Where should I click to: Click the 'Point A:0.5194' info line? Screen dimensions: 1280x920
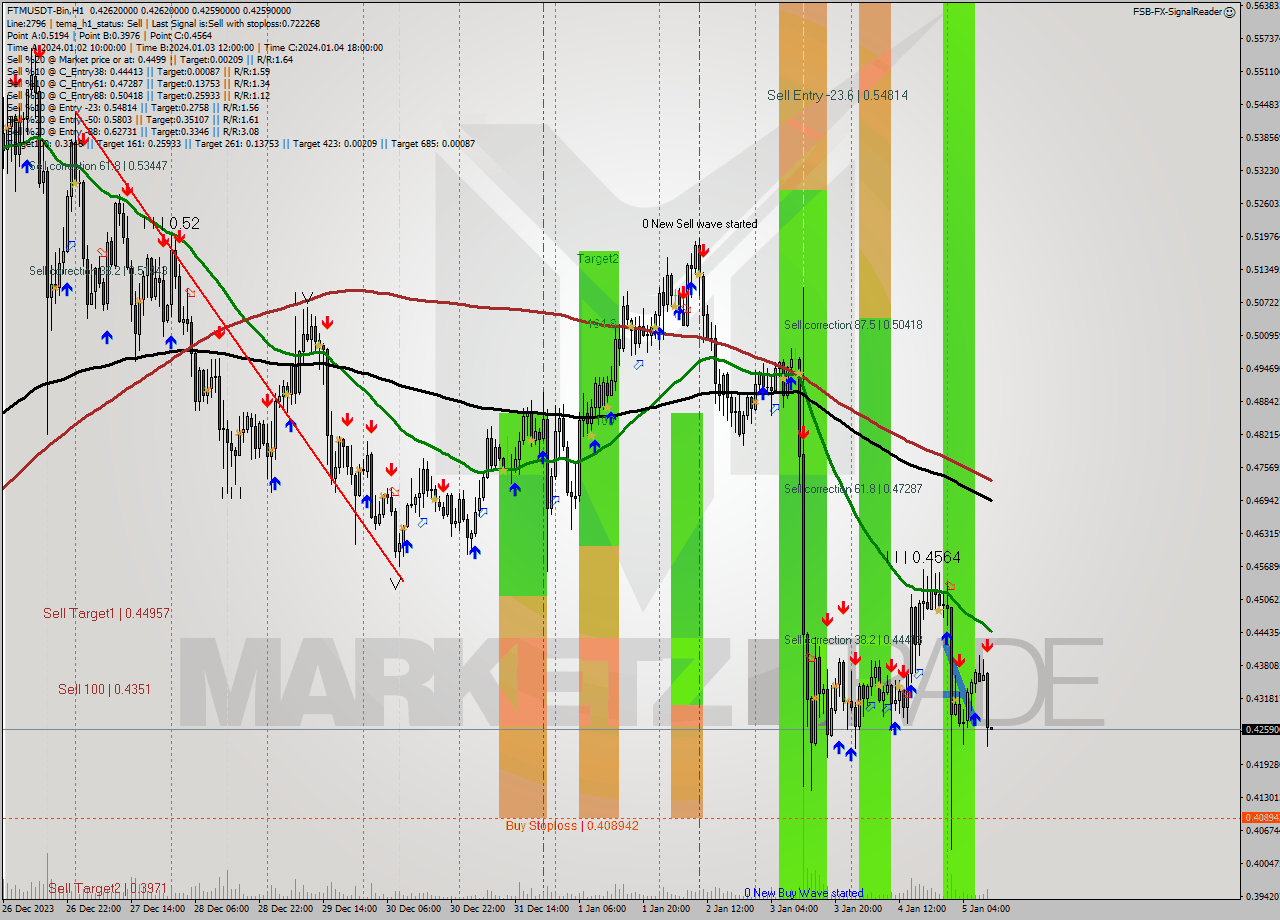tap(37, 35)
